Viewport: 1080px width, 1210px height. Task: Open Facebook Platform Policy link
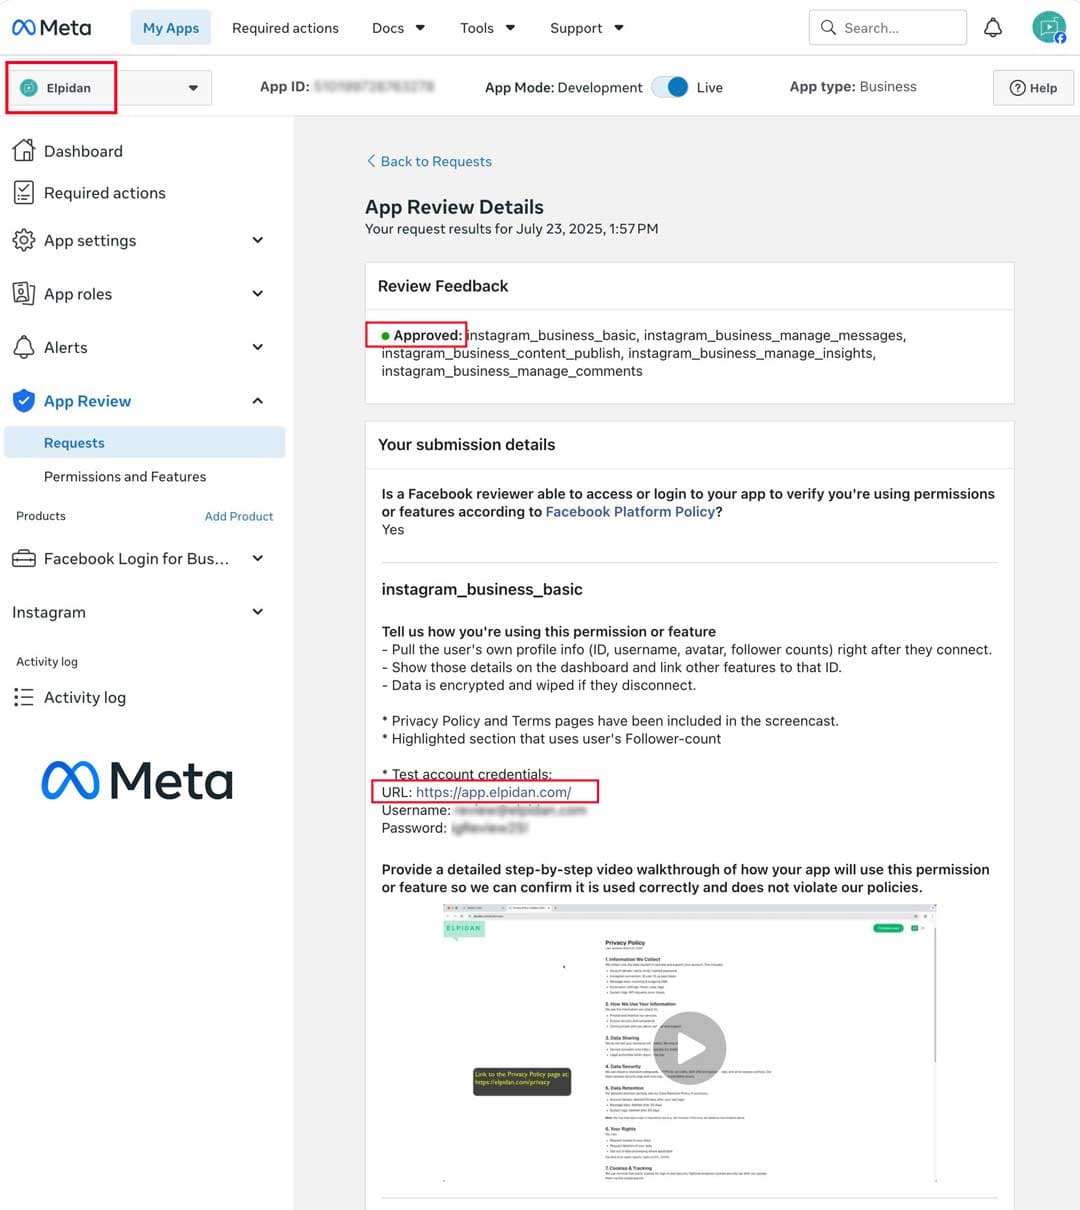pos(630,511)
